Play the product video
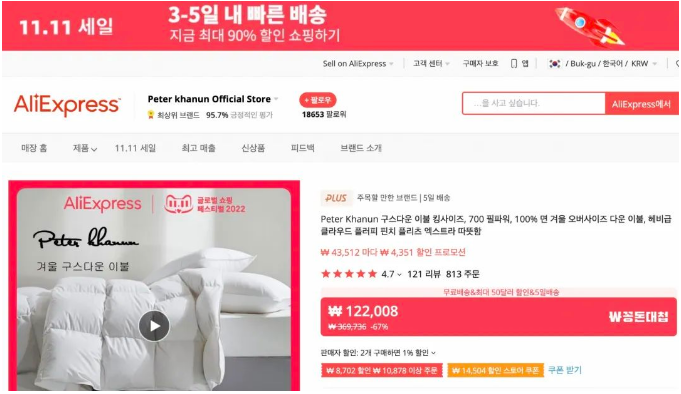Screen dimensions: 681x394 click(154, 326)
